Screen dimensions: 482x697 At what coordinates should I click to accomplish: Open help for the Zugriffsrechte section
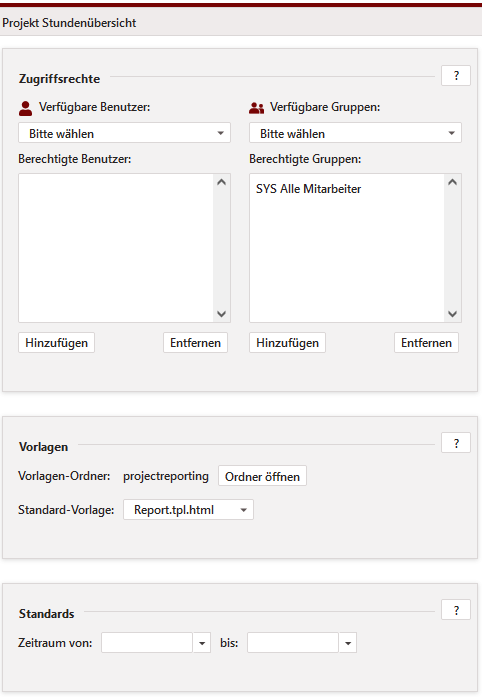(456, 76)
